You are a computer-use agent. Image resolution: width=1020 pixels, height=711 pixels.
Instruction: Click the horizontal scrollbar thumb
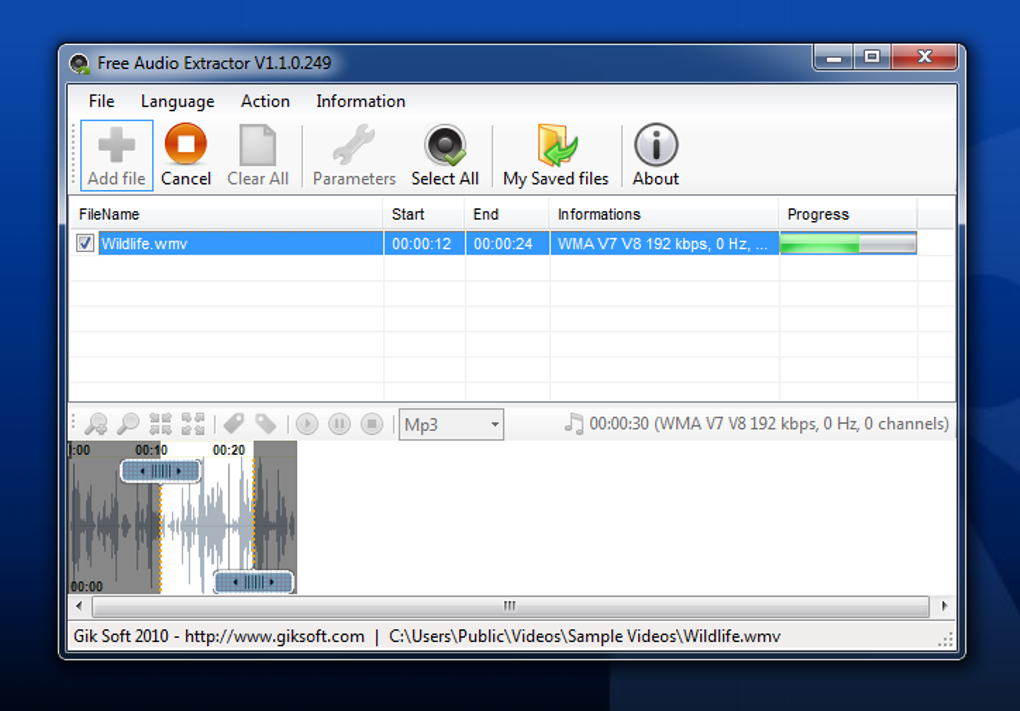510,606
